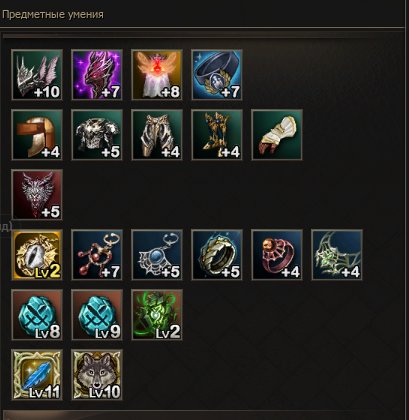Click the red gem ring +4

(277, 255)
